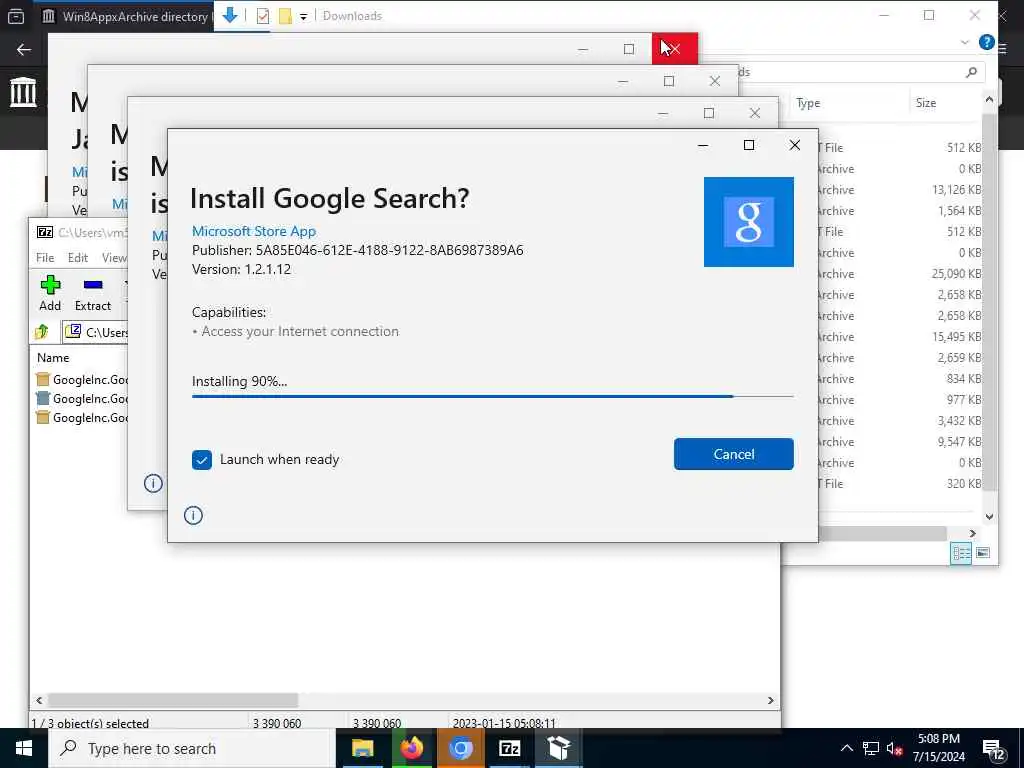The image size is (1024, 768).
Task: Open the Microsoft Store App link
Action: (253, 231)
